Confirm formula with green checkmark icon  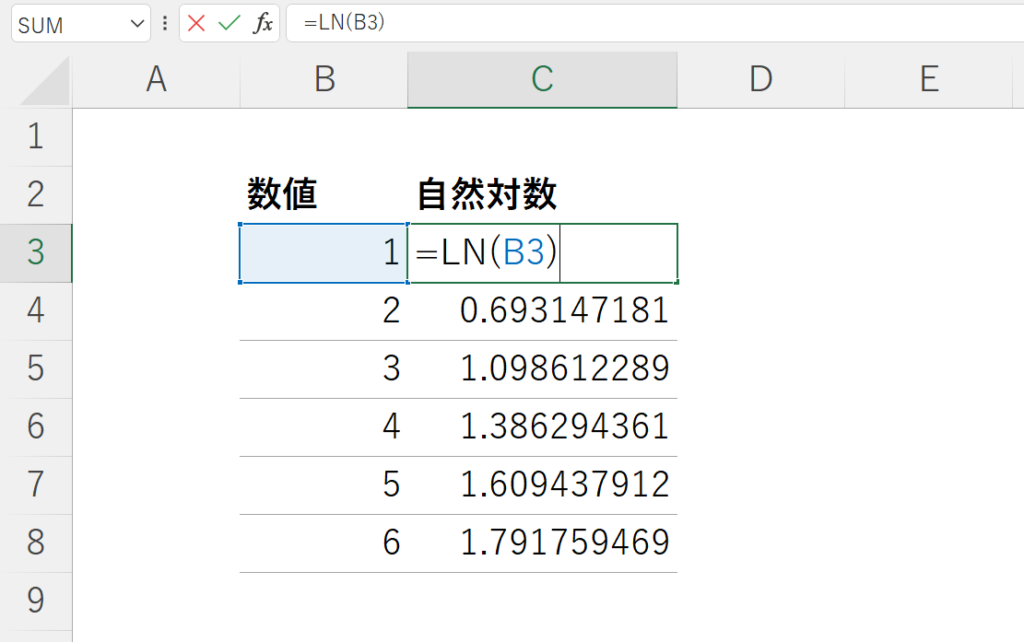[229, 24]
